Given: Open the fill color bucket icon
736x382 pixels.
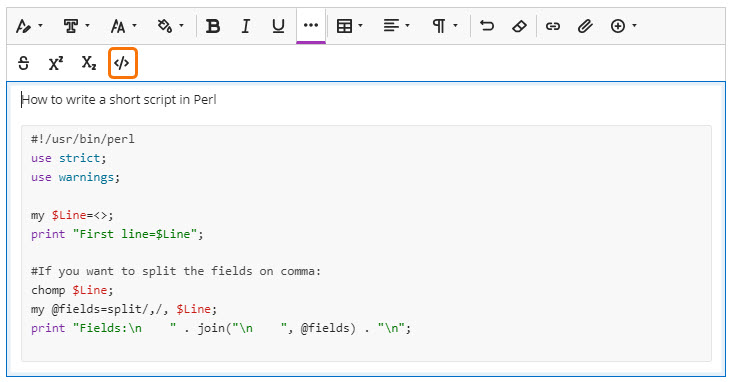Looking at the screenshot, I should [x=165, y=26].
